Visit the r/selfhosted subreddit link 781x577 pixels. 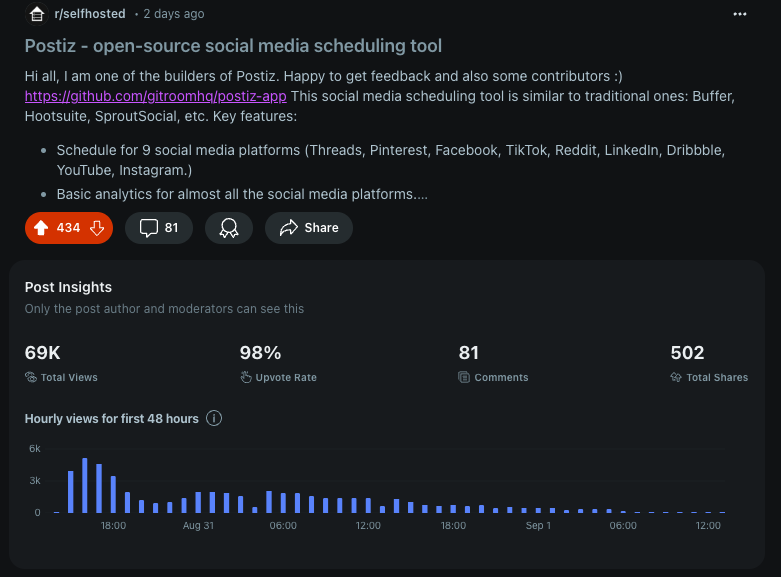pyautogui.click(x=90, y=14)
